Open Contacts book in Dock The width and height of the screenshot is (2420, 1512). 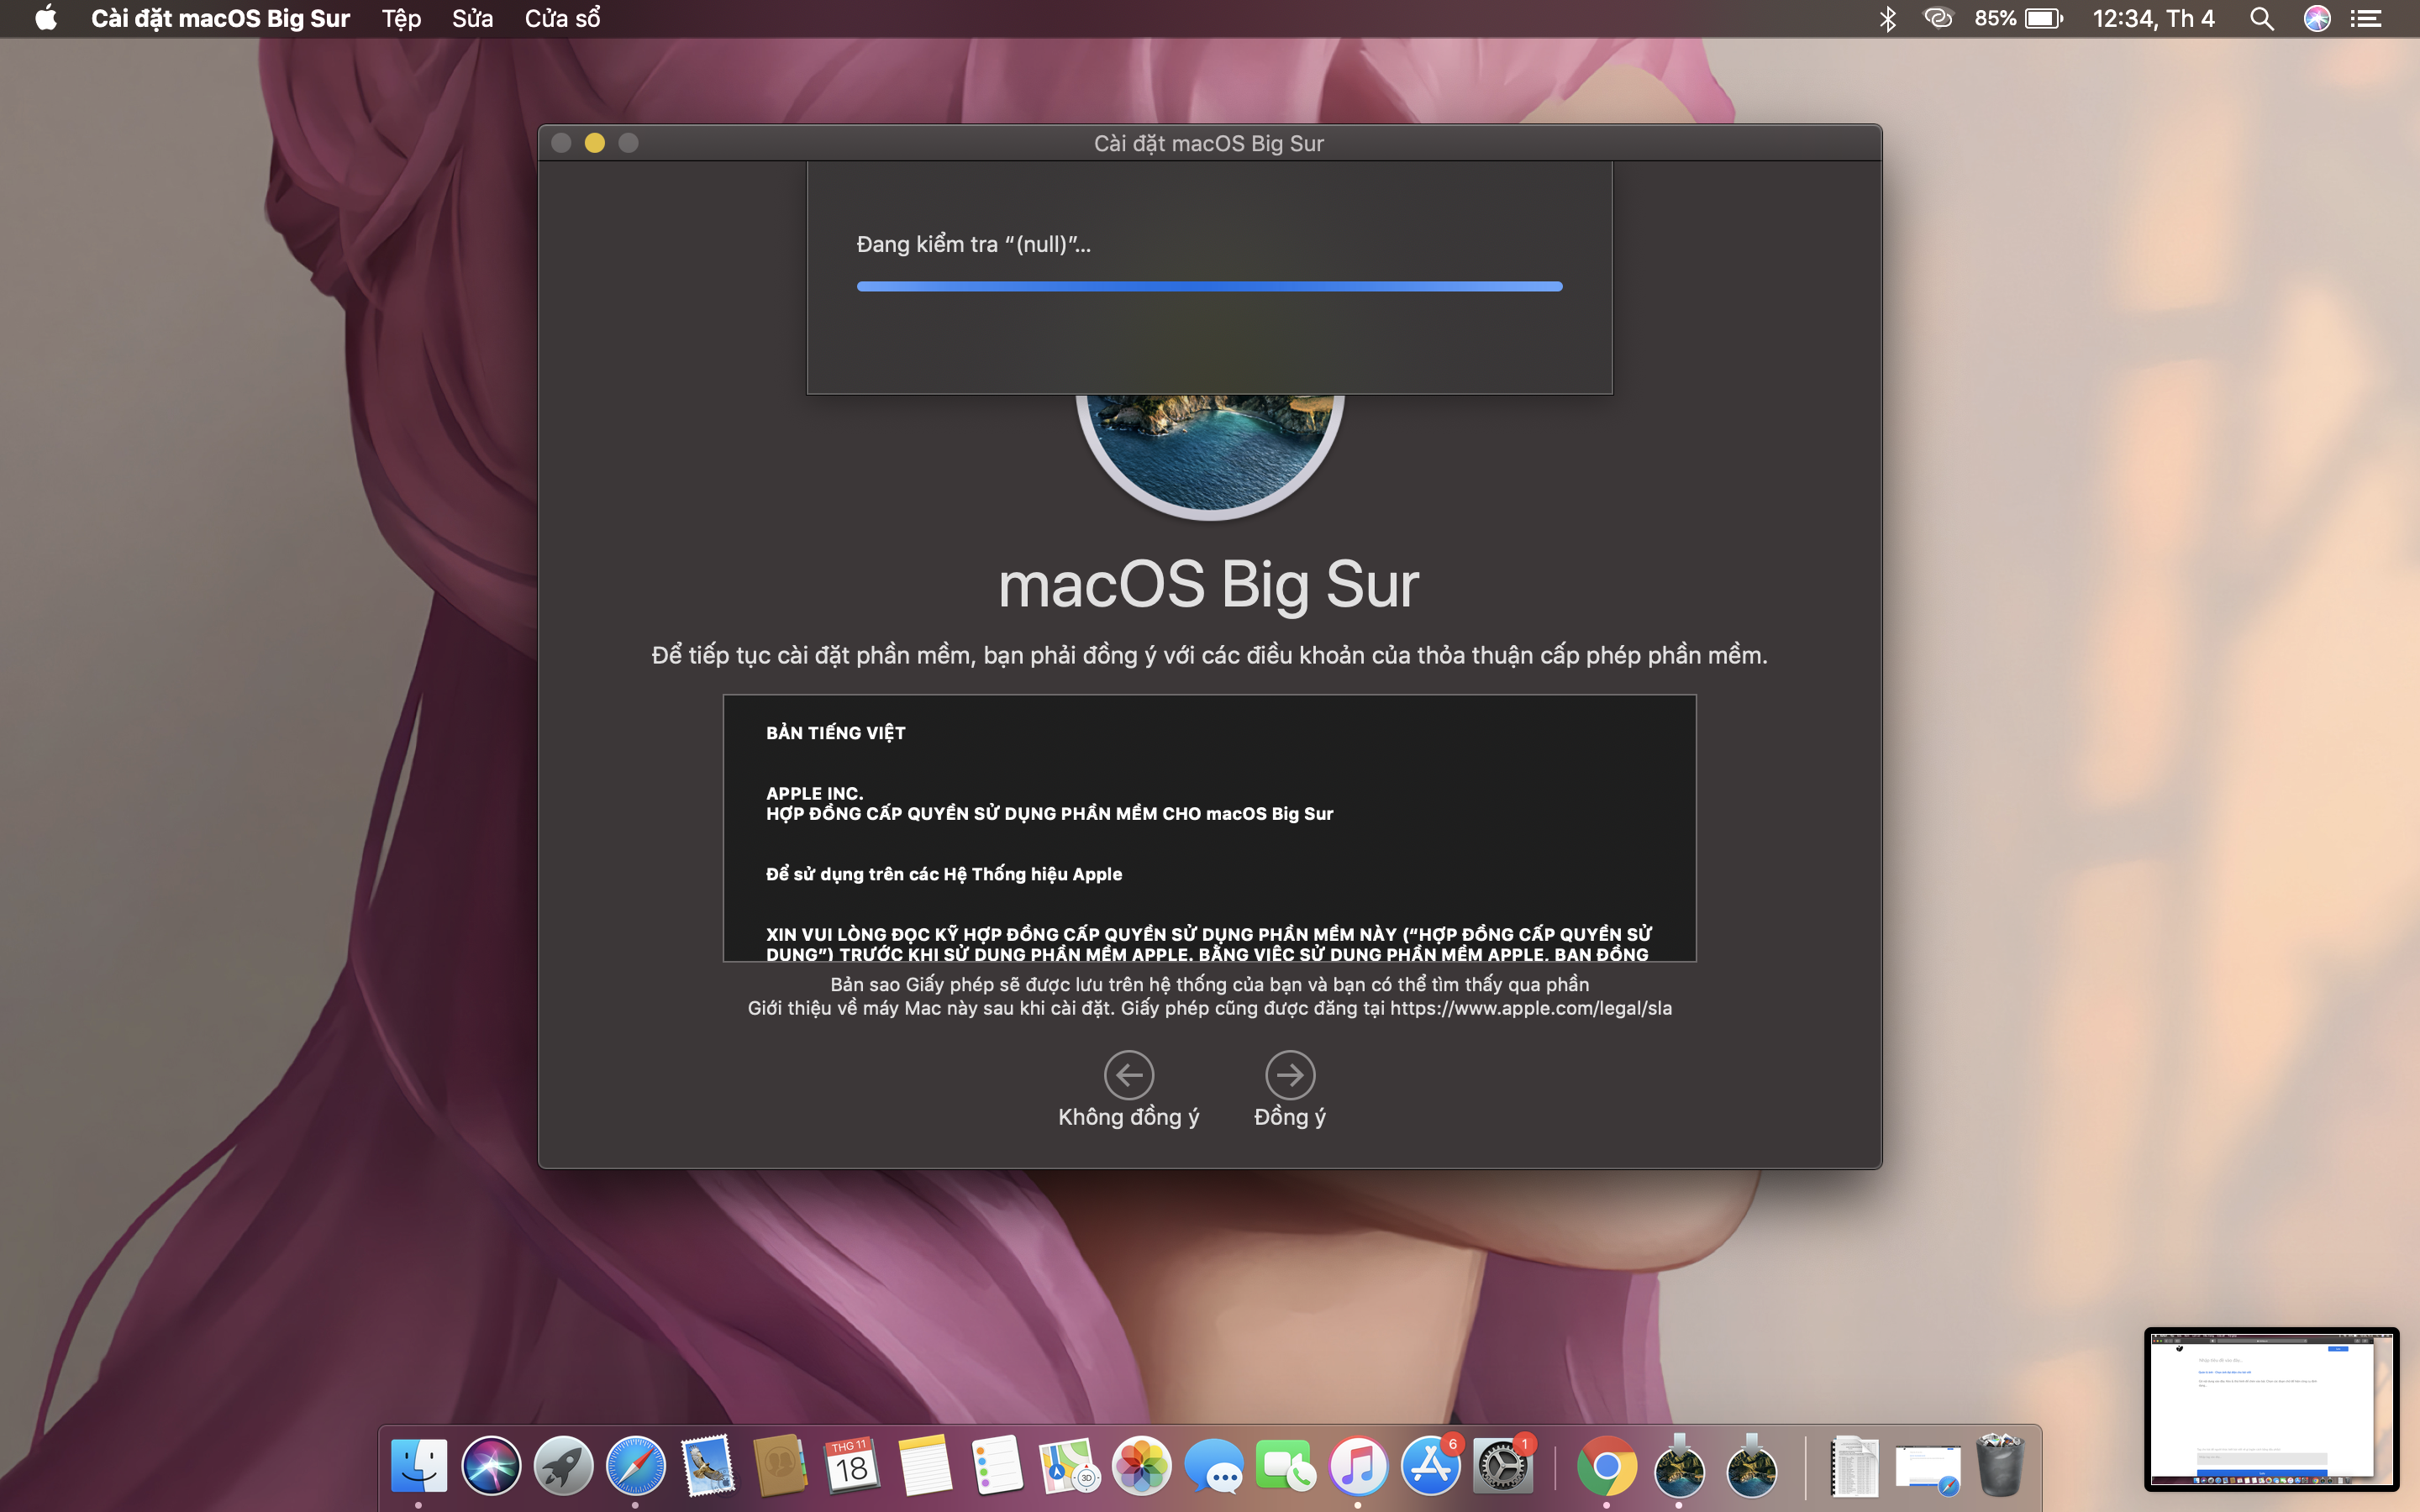point(780,1466)
